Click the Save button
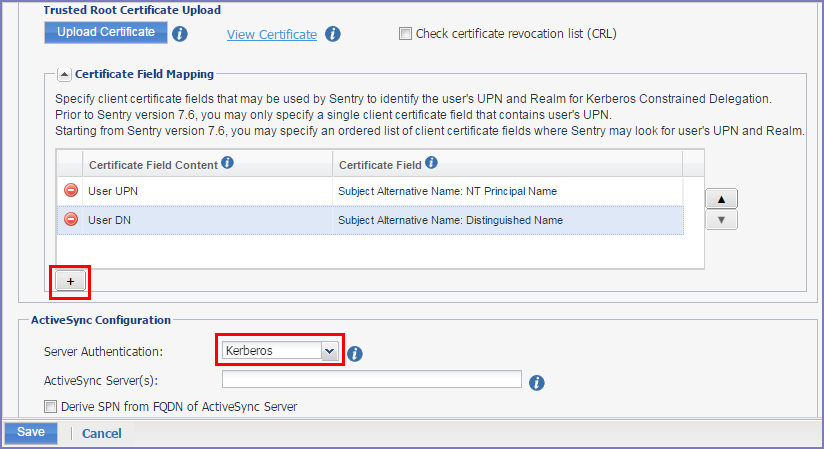The image size is (824, 449). coord(30,433)
